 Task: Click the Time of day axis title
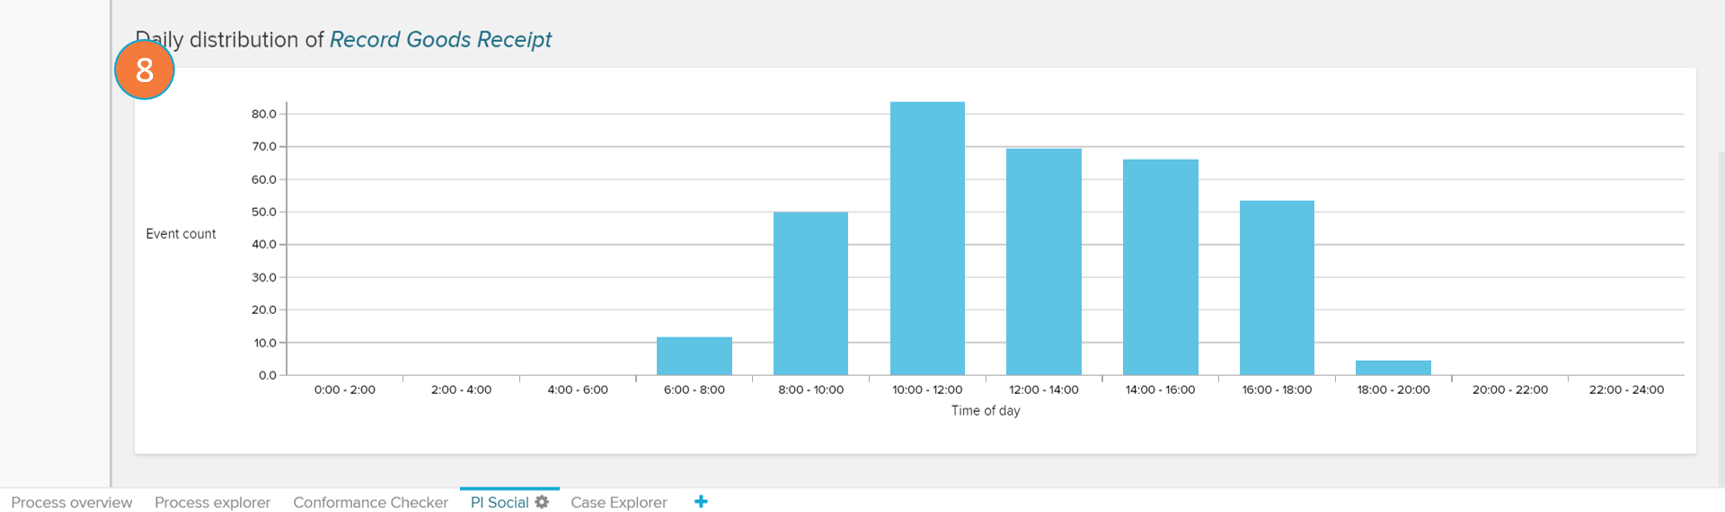(985, 411)
